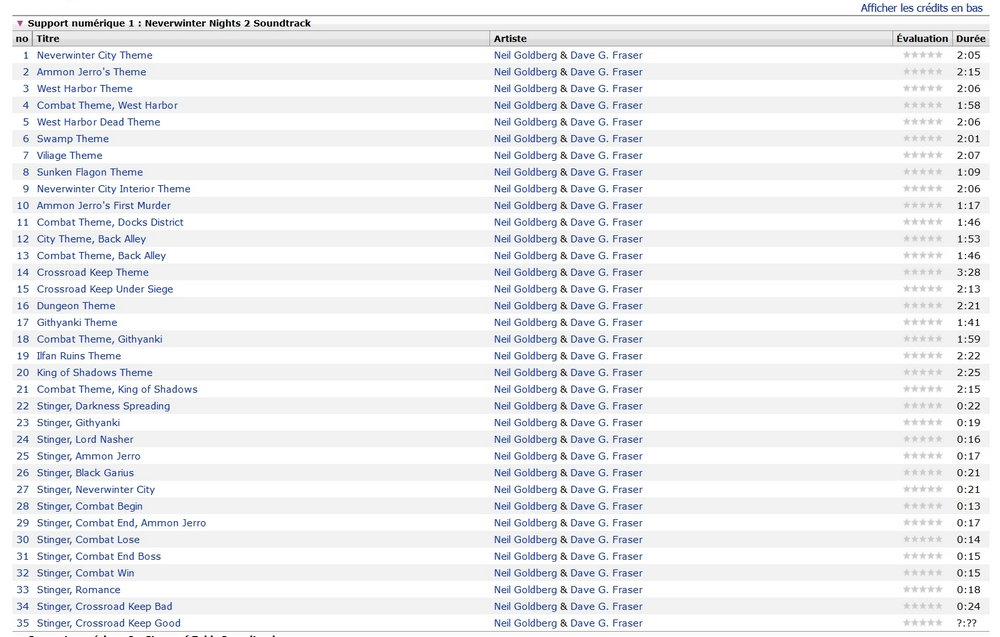Open track Stinger, Romance

coord(78,590)
